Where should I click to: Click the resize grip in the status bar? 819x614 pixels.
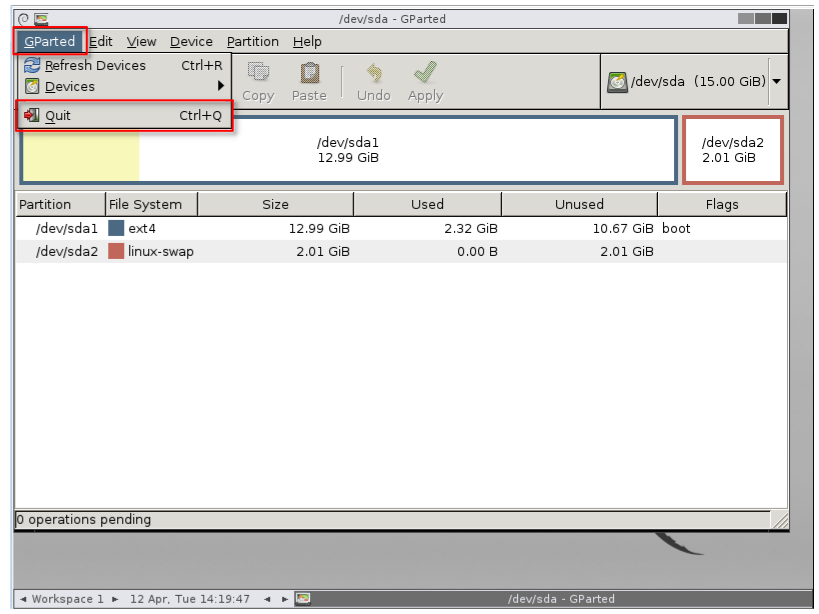click(x=780, y=521)
